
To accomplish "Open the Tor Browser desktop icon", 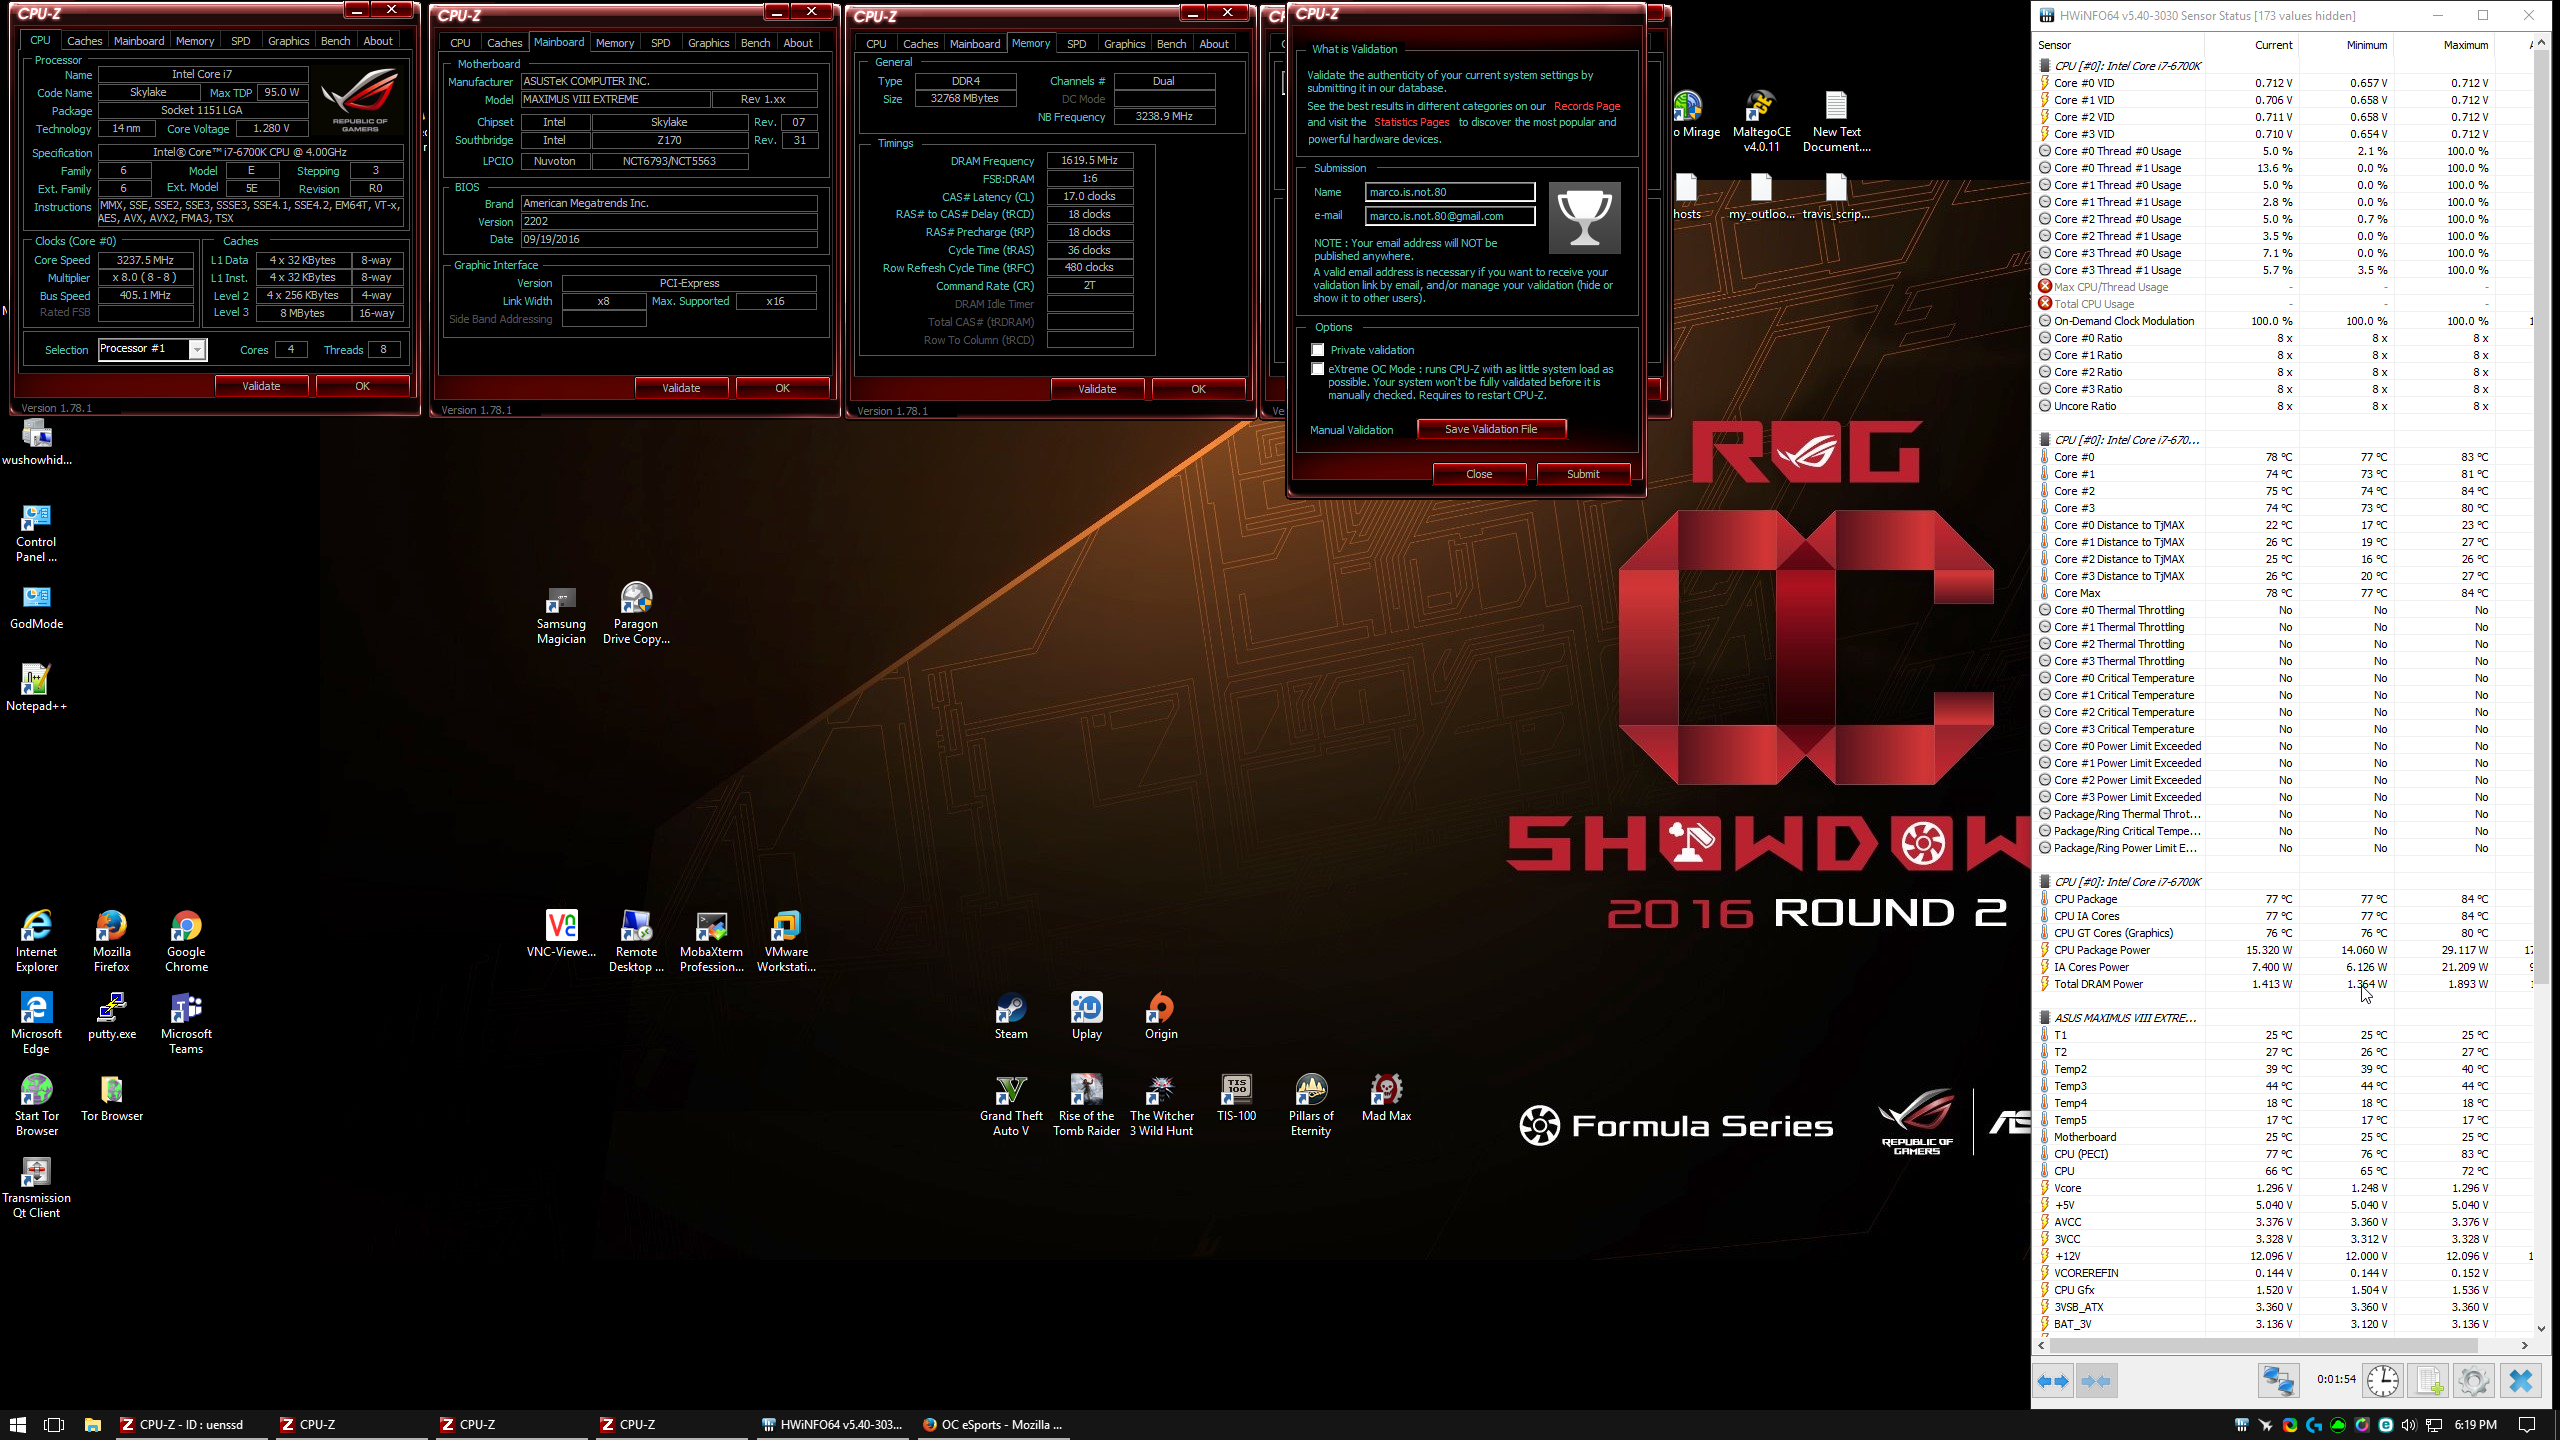I will 112,1098.
